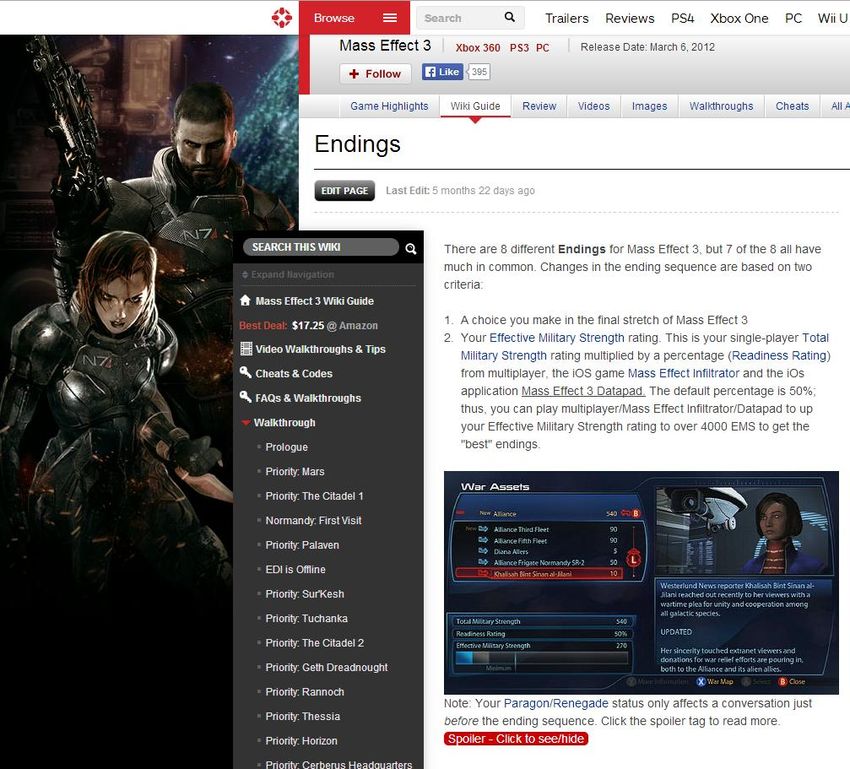850x769 pixels.
Task: Expand the wiki navigation
Action: (288, 275)
